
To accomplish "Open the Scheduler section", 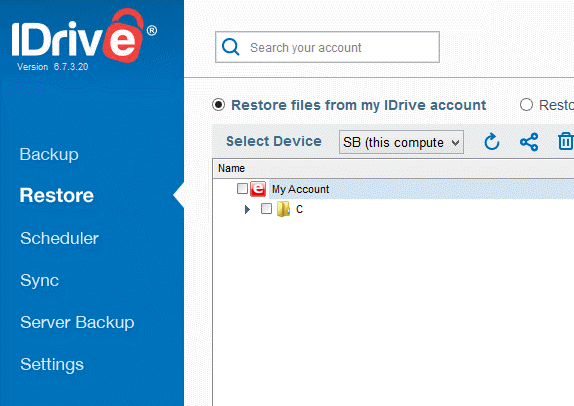I will tap(59, 238).
